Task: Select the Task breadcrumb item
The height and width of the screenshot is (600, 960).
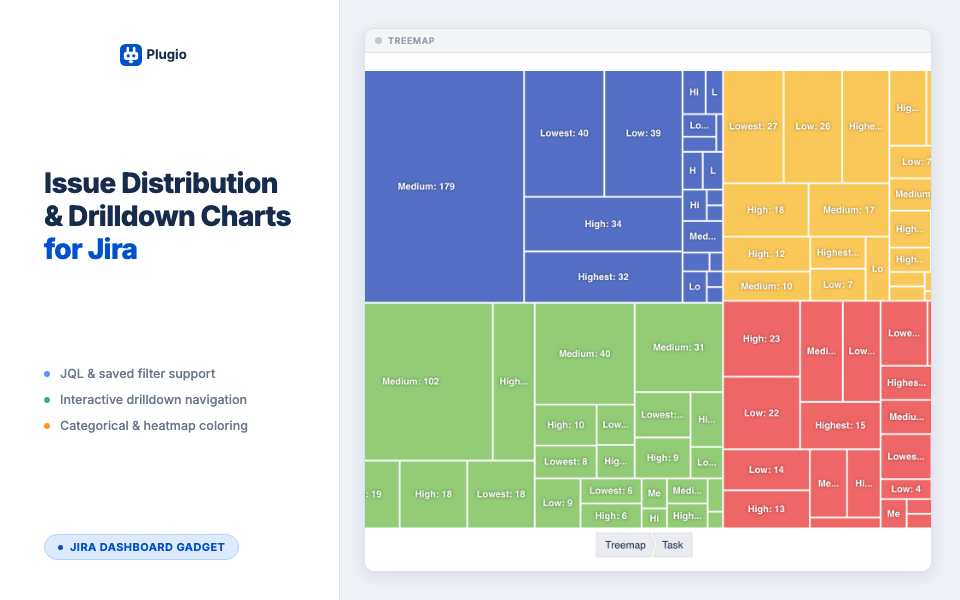Action: pos(673,545)
